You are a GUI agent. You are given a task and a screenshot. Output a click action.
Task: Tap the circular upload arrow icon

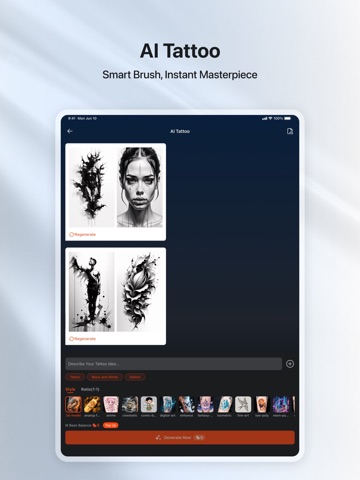(x=290, y=364)
